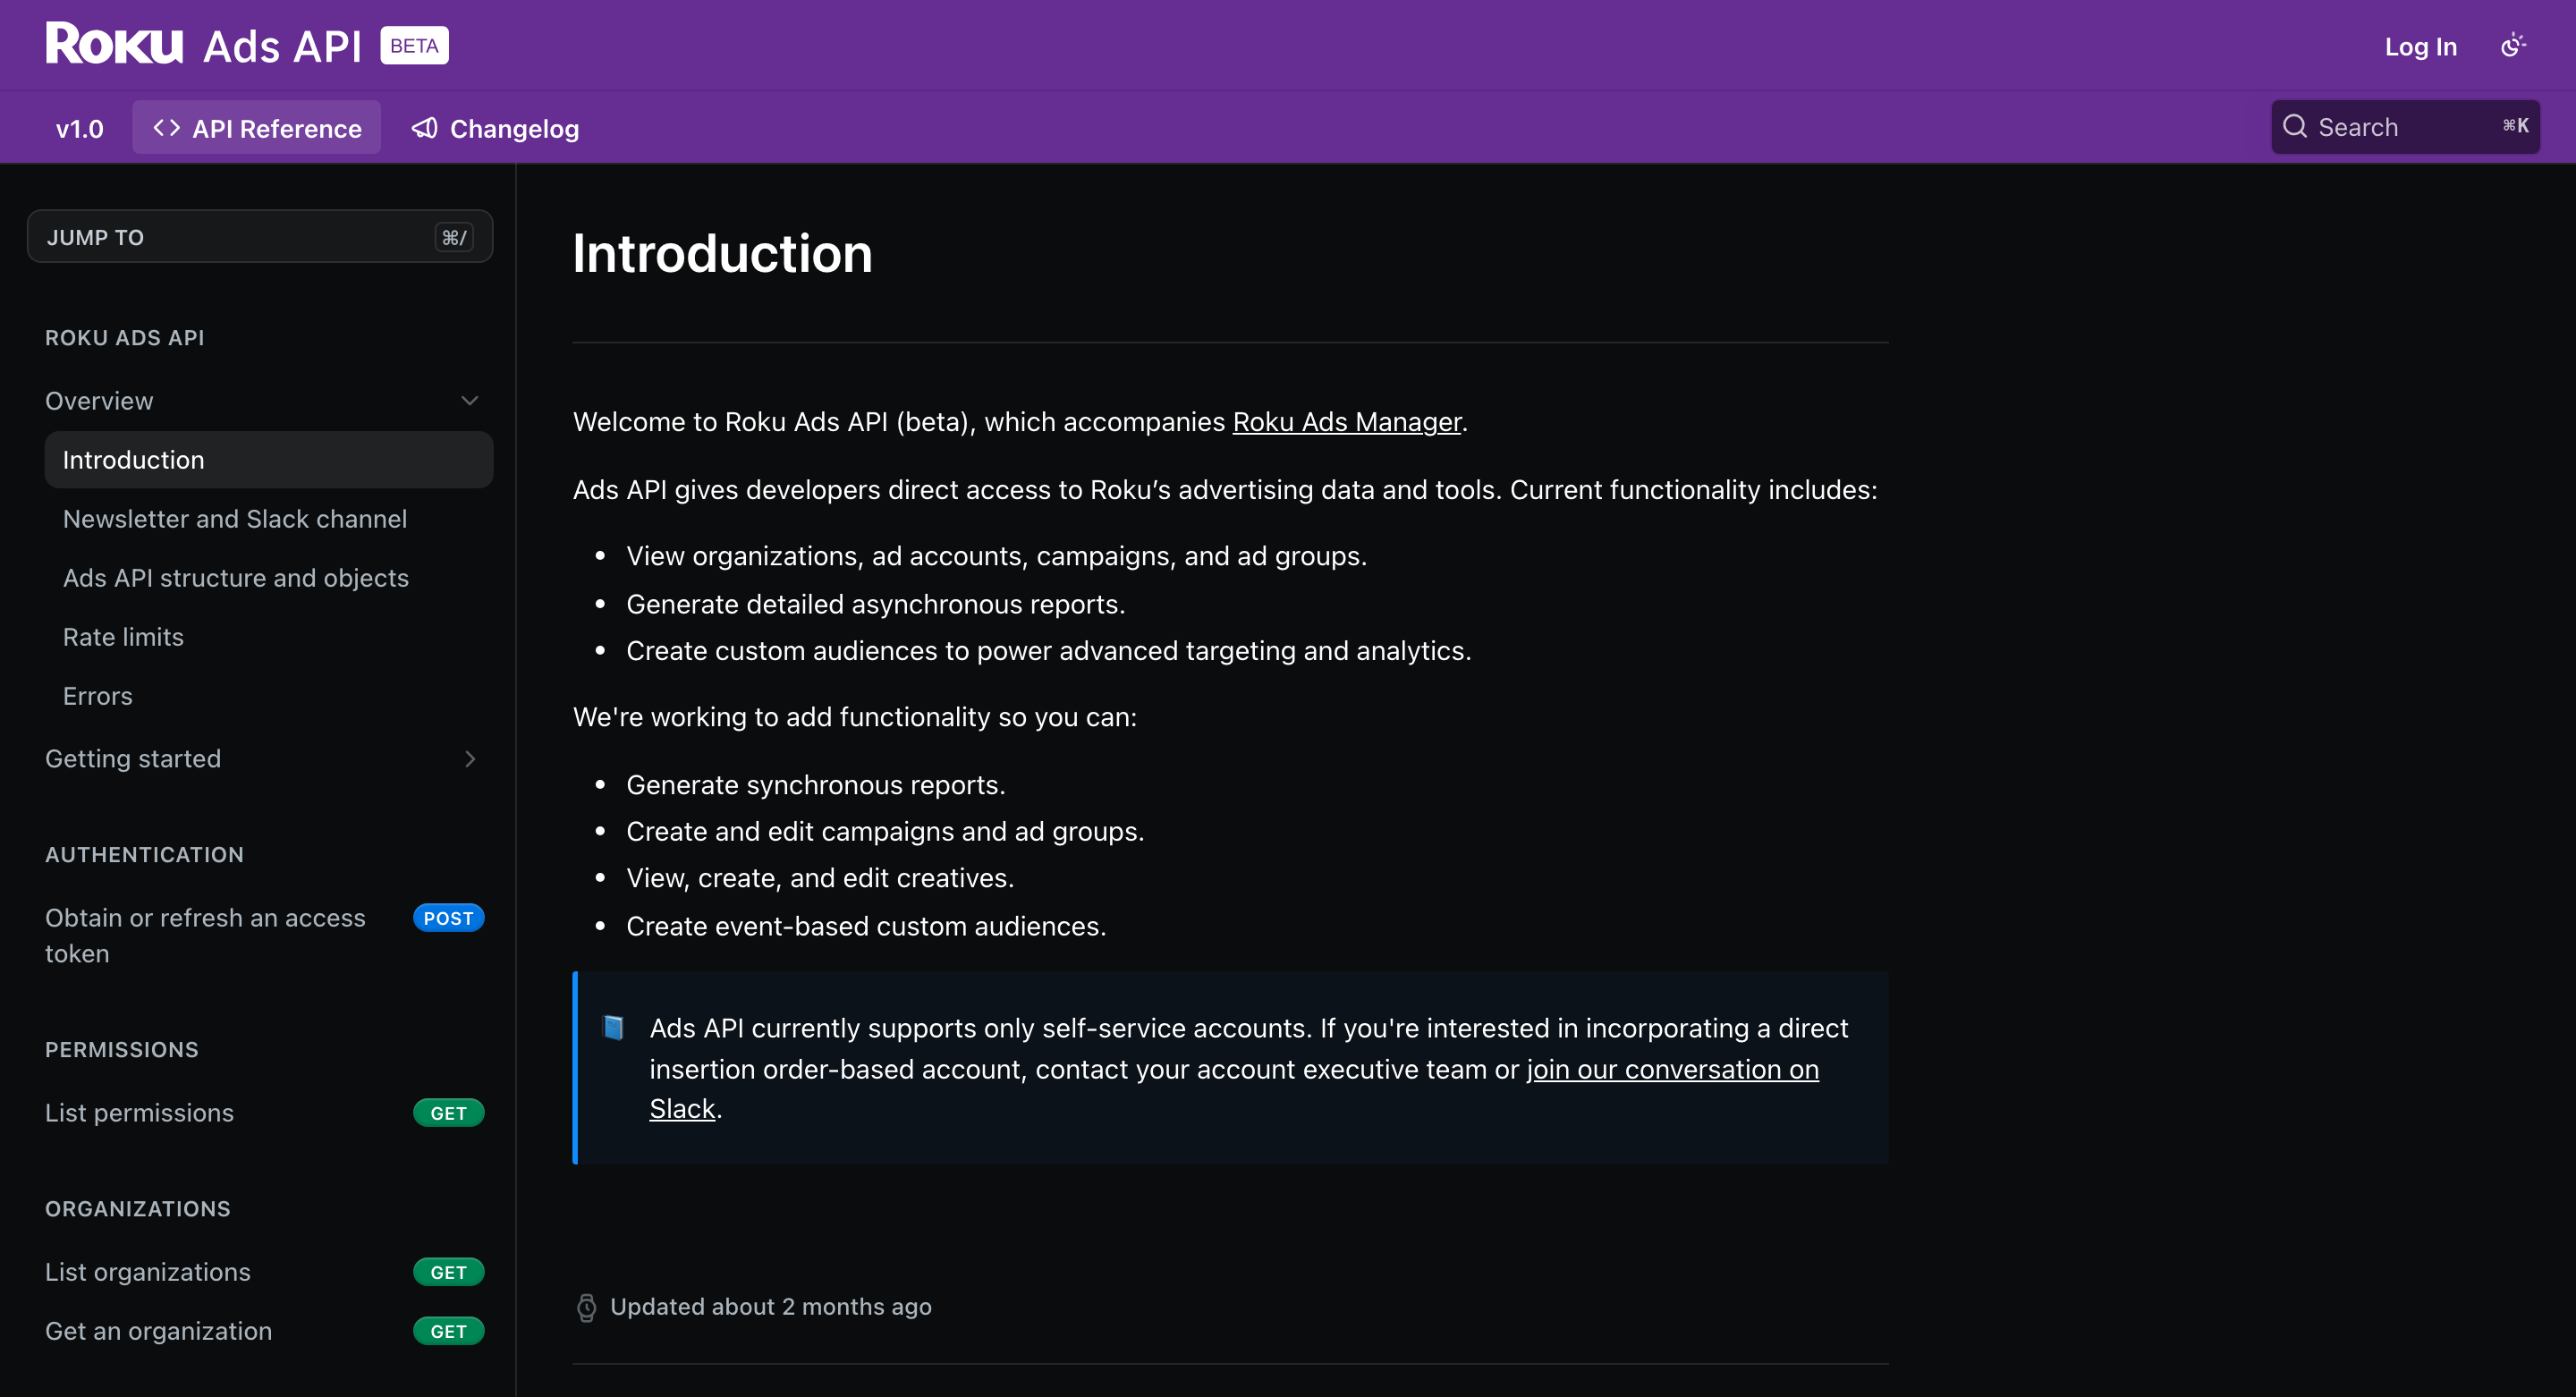The image size is (2576, 1397).
Task: Open the Roku Ads Manager link
Action: coord(1346,422)
